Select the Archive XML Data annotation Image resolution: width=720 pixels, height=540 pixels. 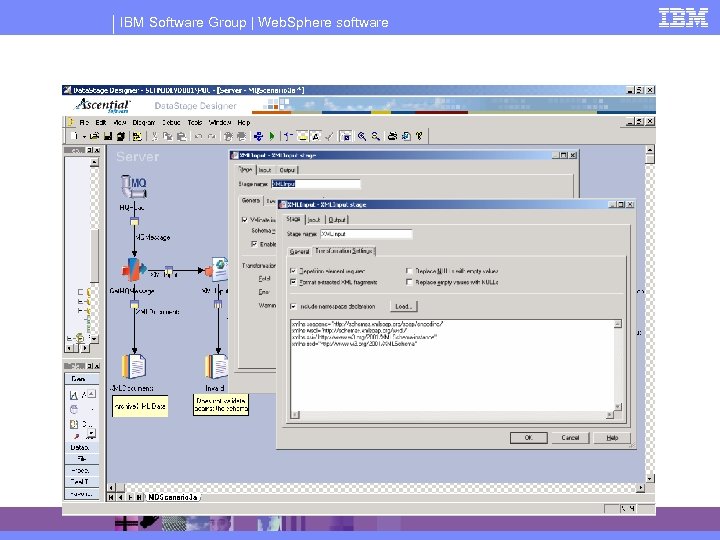[140, 406]
